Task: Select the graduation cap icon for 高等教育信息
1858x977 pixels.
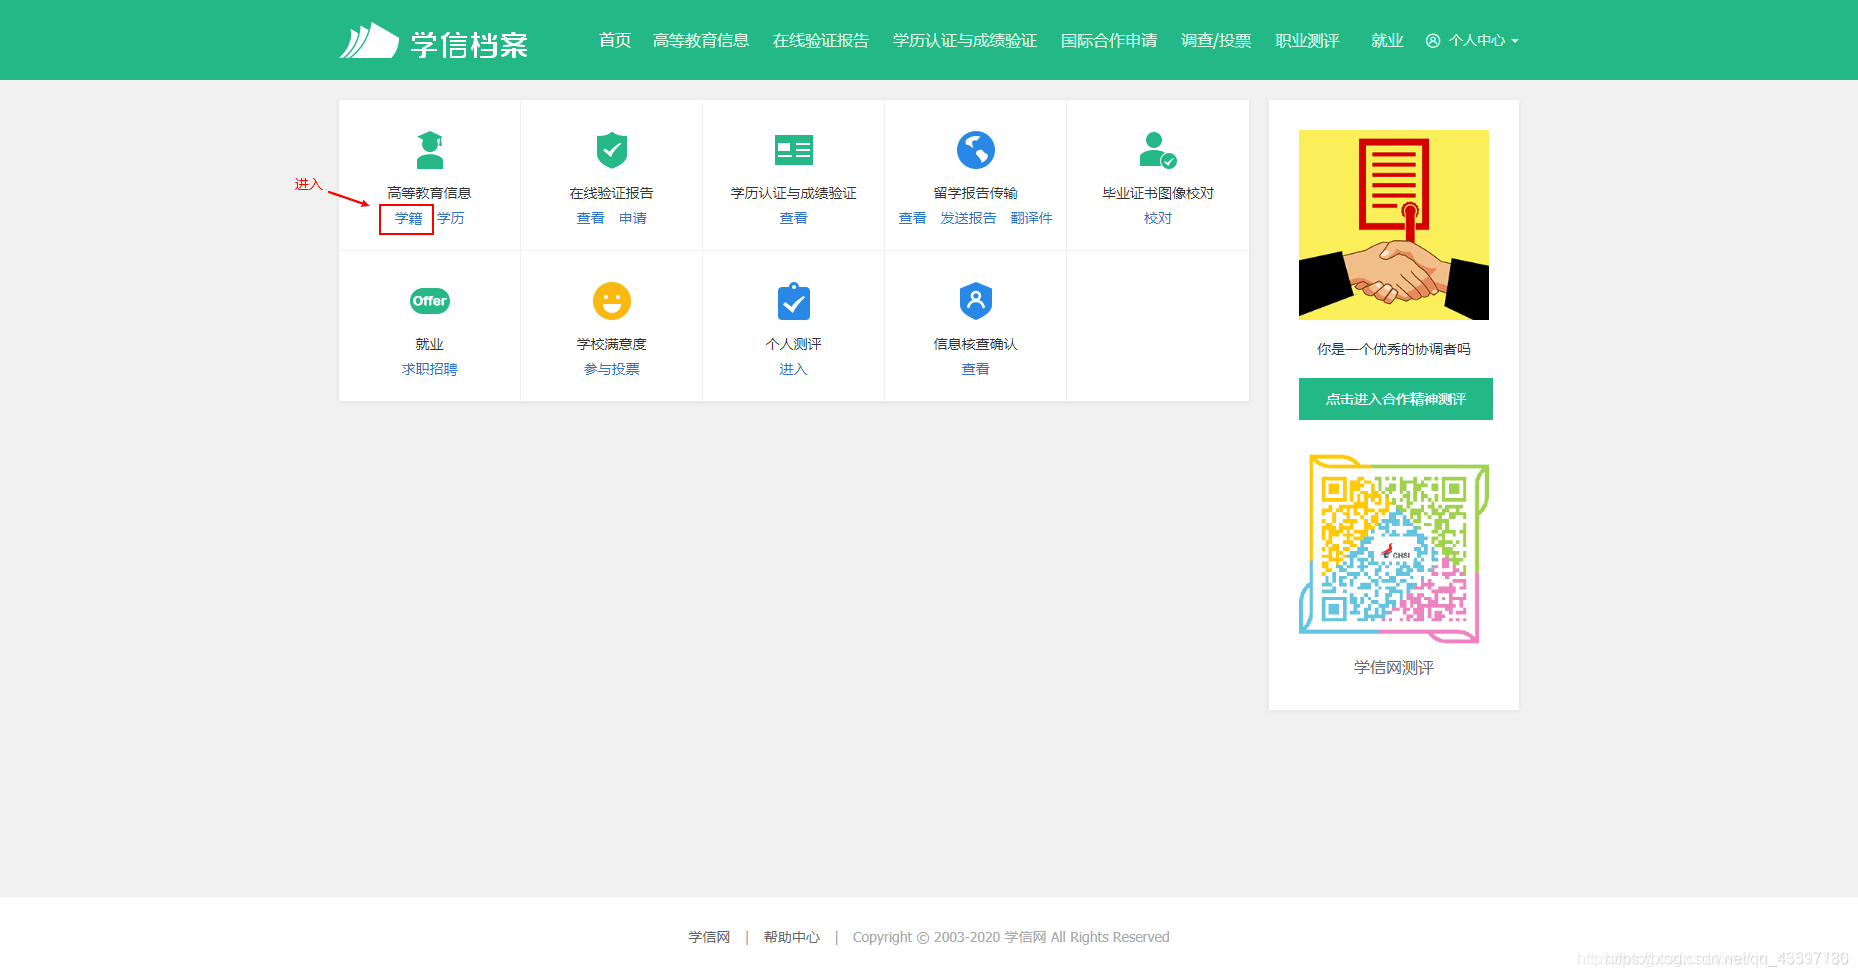Action: [429, 151]
